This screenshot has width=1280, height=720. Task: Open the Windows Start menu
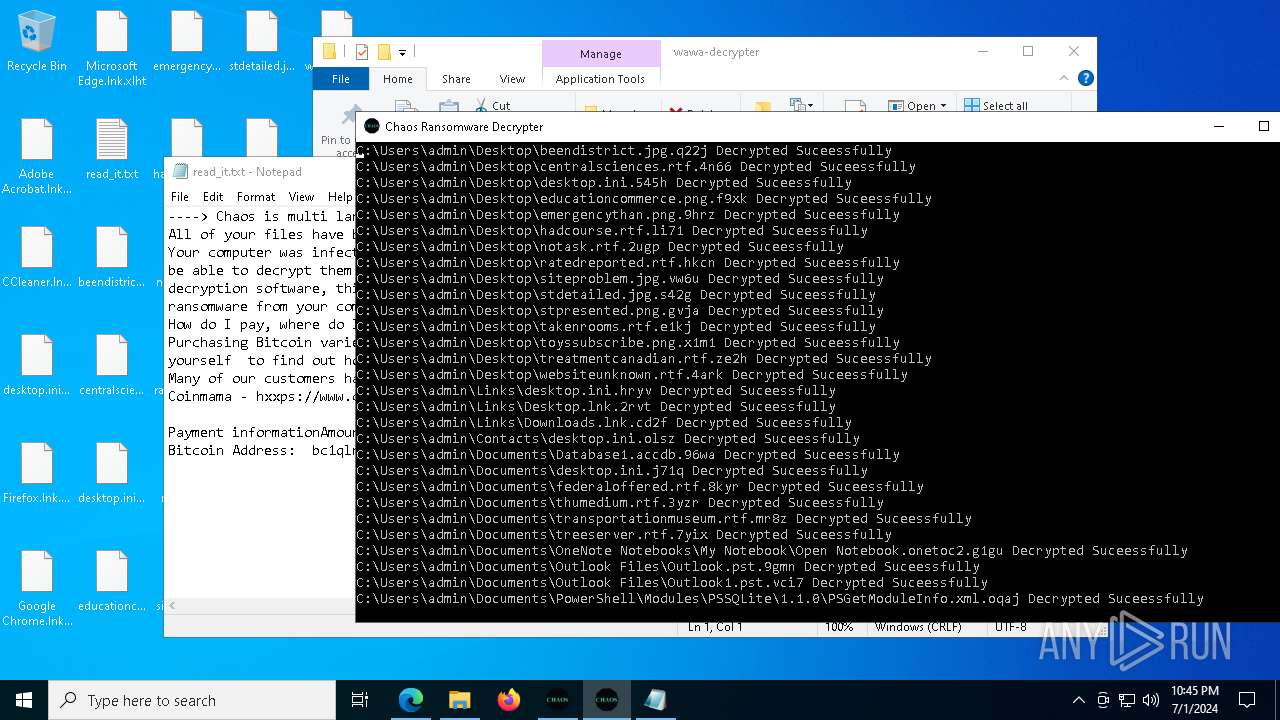click(24, 700)
